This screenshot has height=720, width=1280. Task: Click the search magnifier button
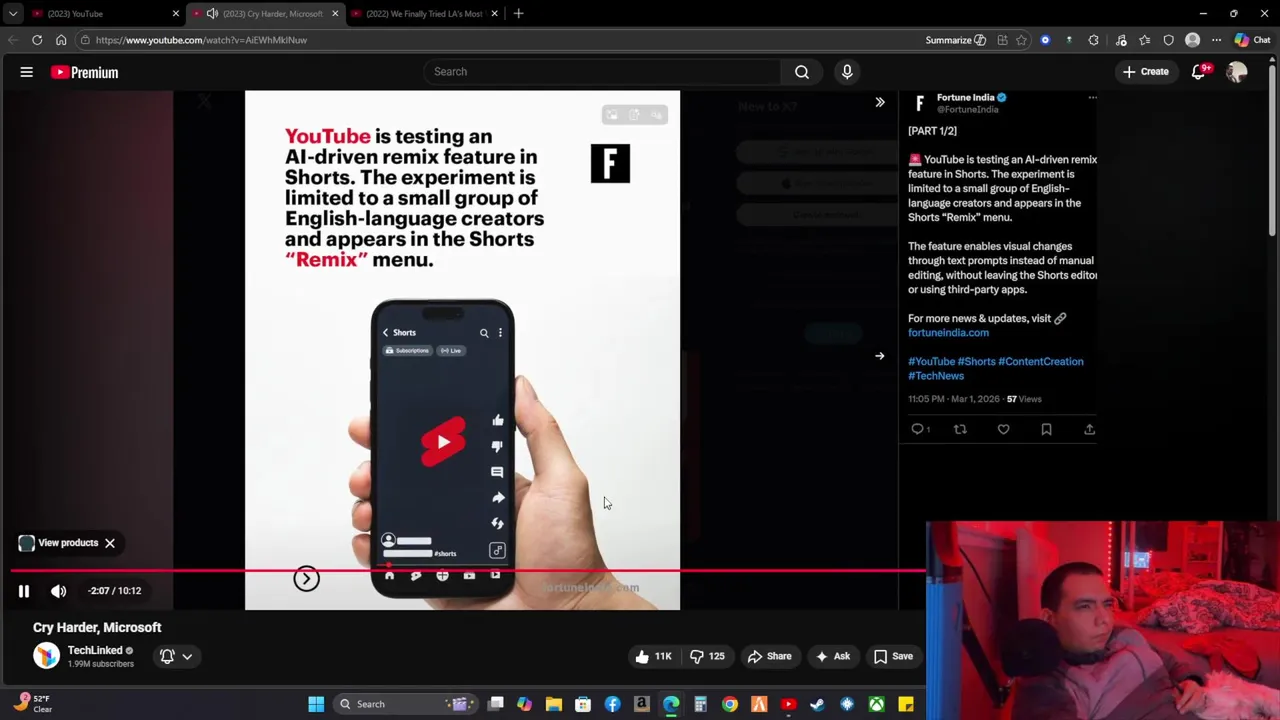(x=802, y=72)
